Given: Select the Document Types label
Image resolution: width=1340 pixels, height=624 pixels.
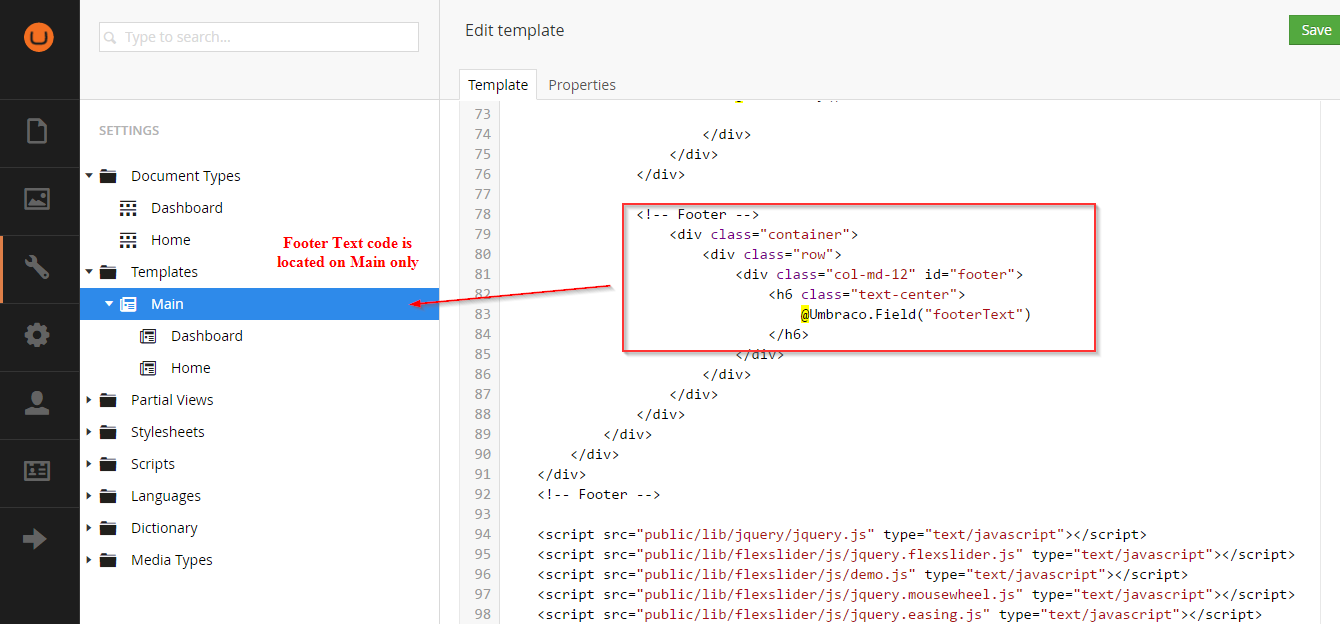Looking at the screenshot, I should (186, 176).
